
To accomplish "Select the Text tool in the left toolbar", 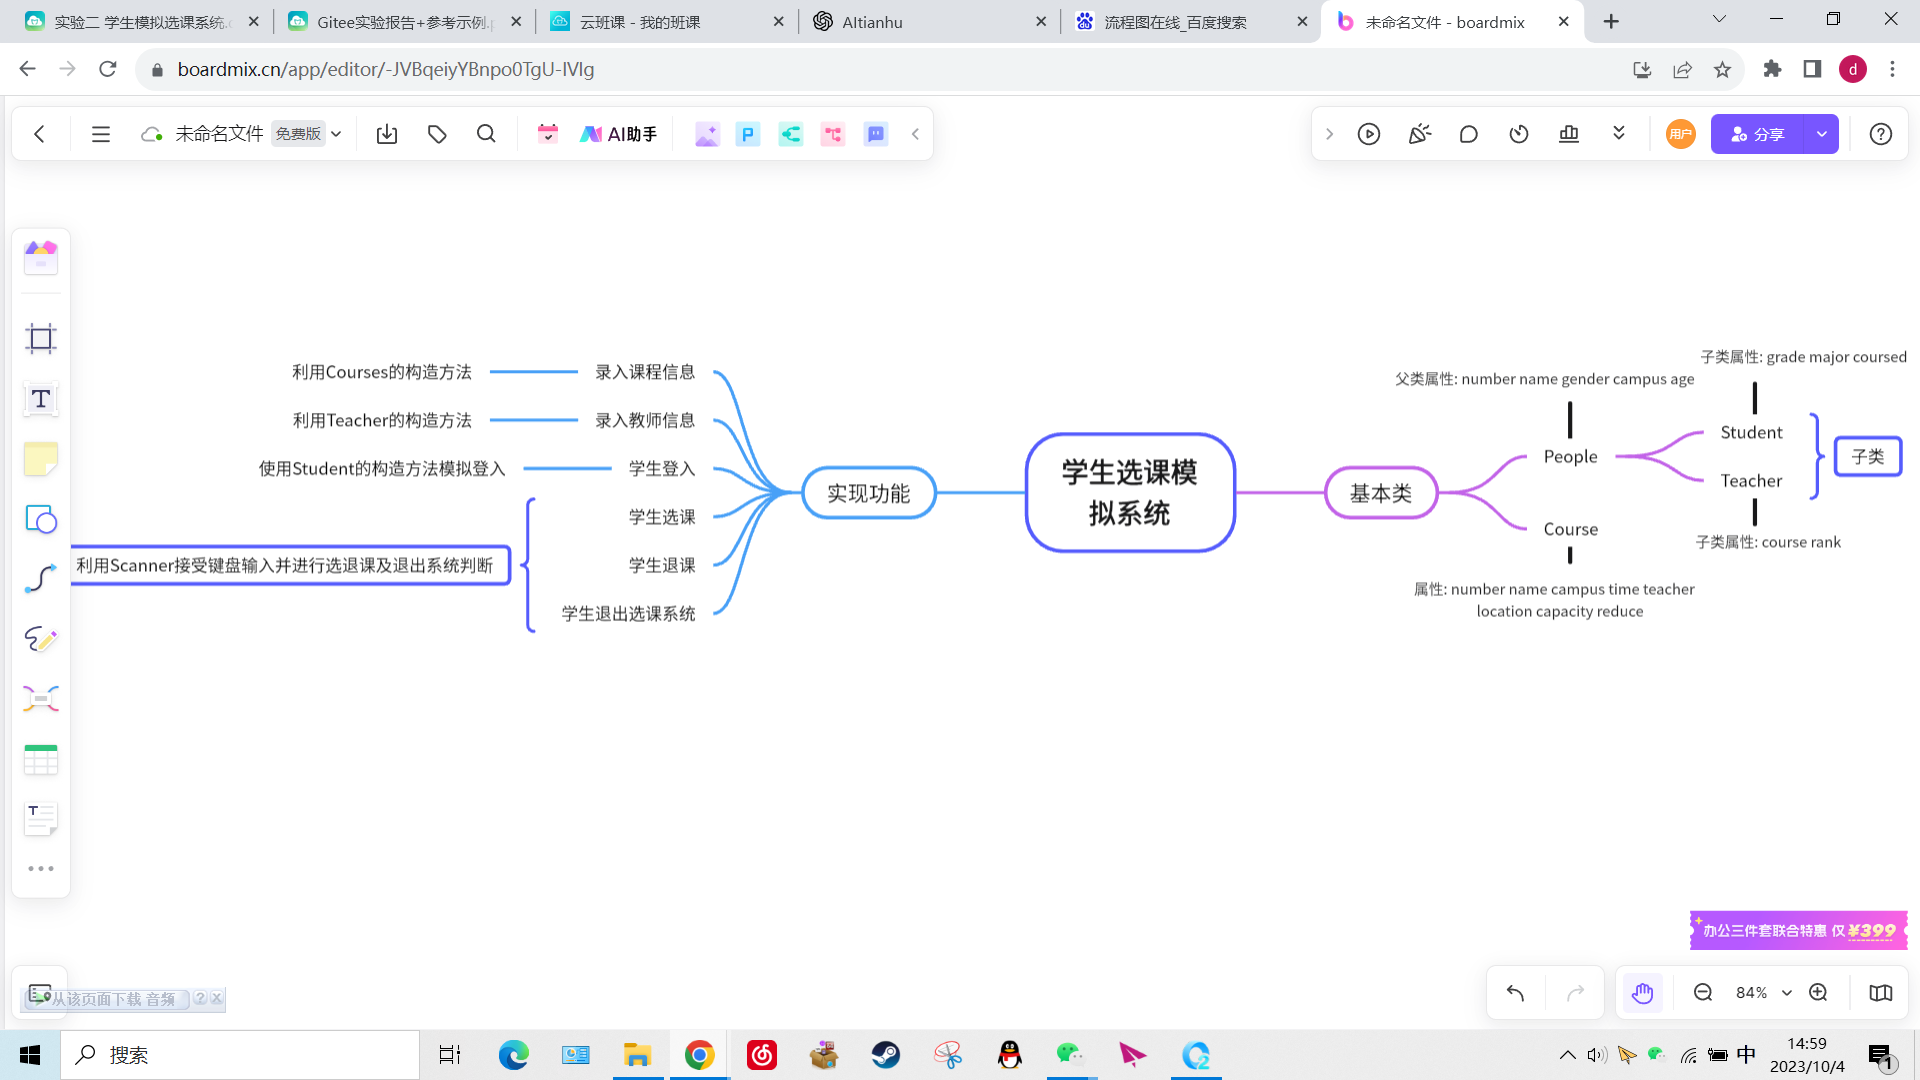I will click(x=40, y=398).
